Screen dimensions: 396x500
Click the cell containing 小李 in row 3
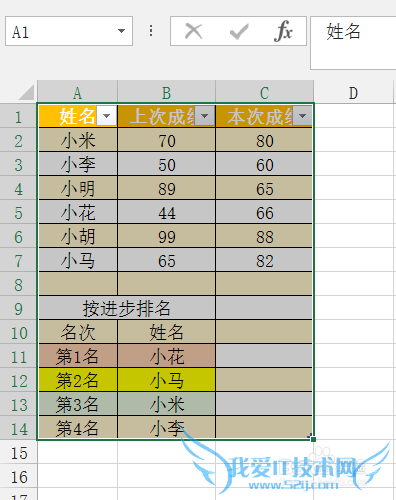78,164
